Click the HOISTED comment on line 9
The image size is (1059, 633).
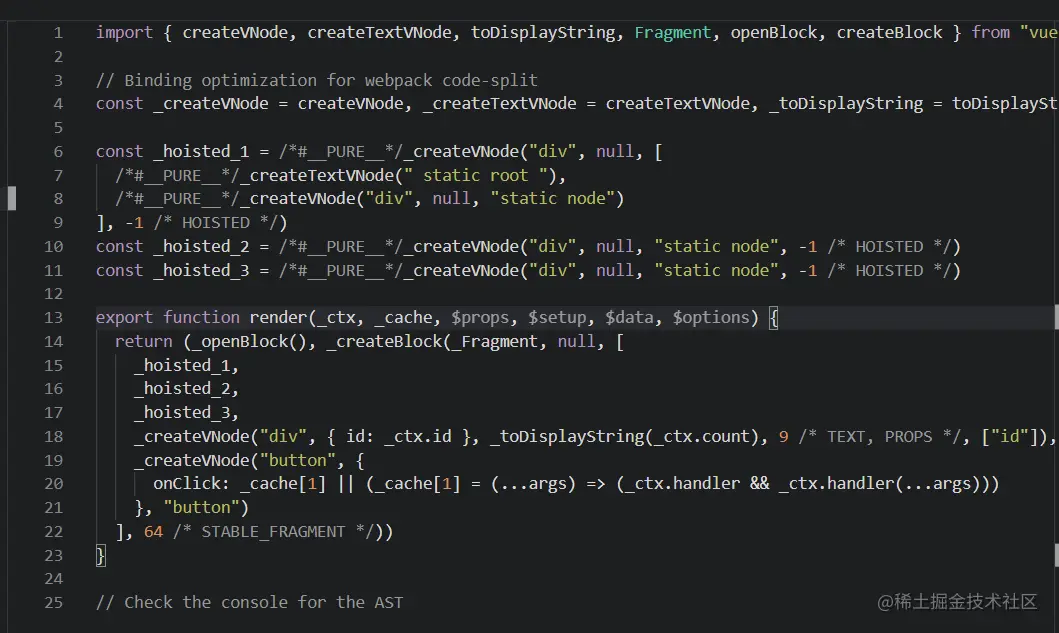tap(215, 223)
